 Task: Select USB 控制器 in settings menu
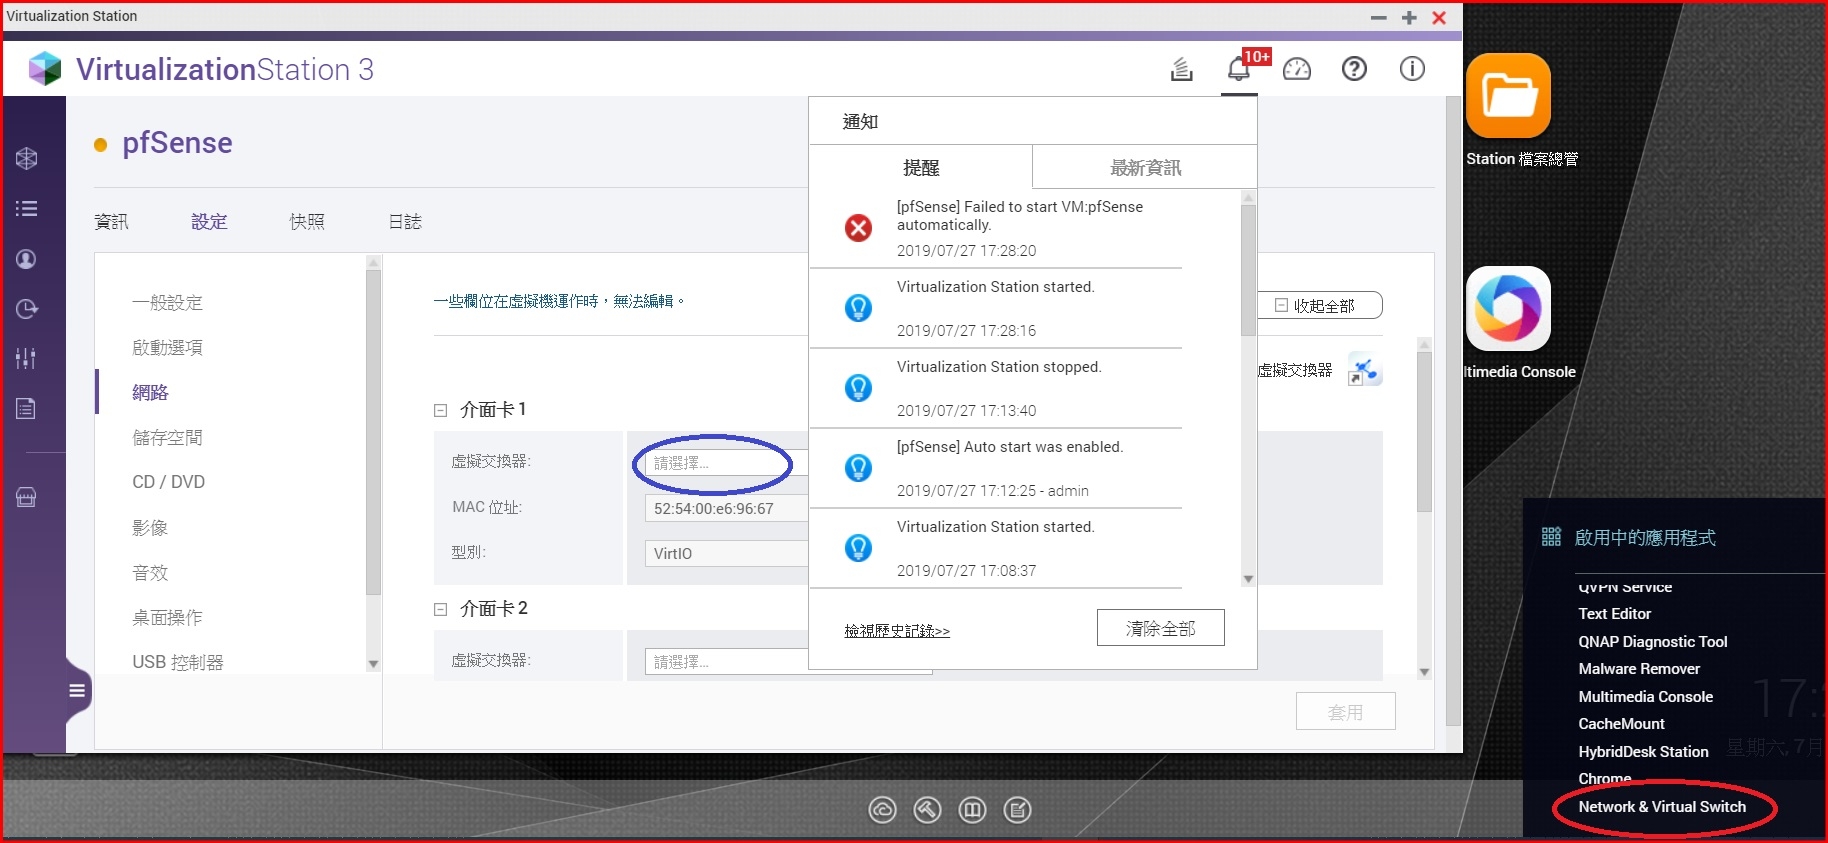(x=178, y=662)
